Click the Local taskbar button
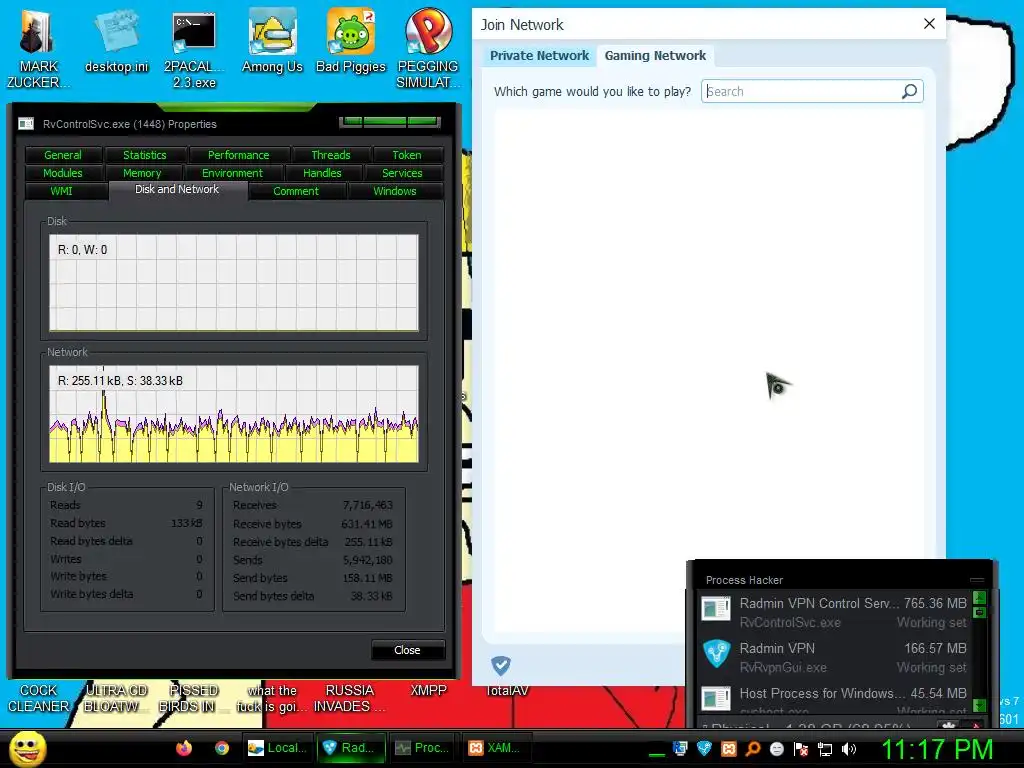 pos(278,748)
